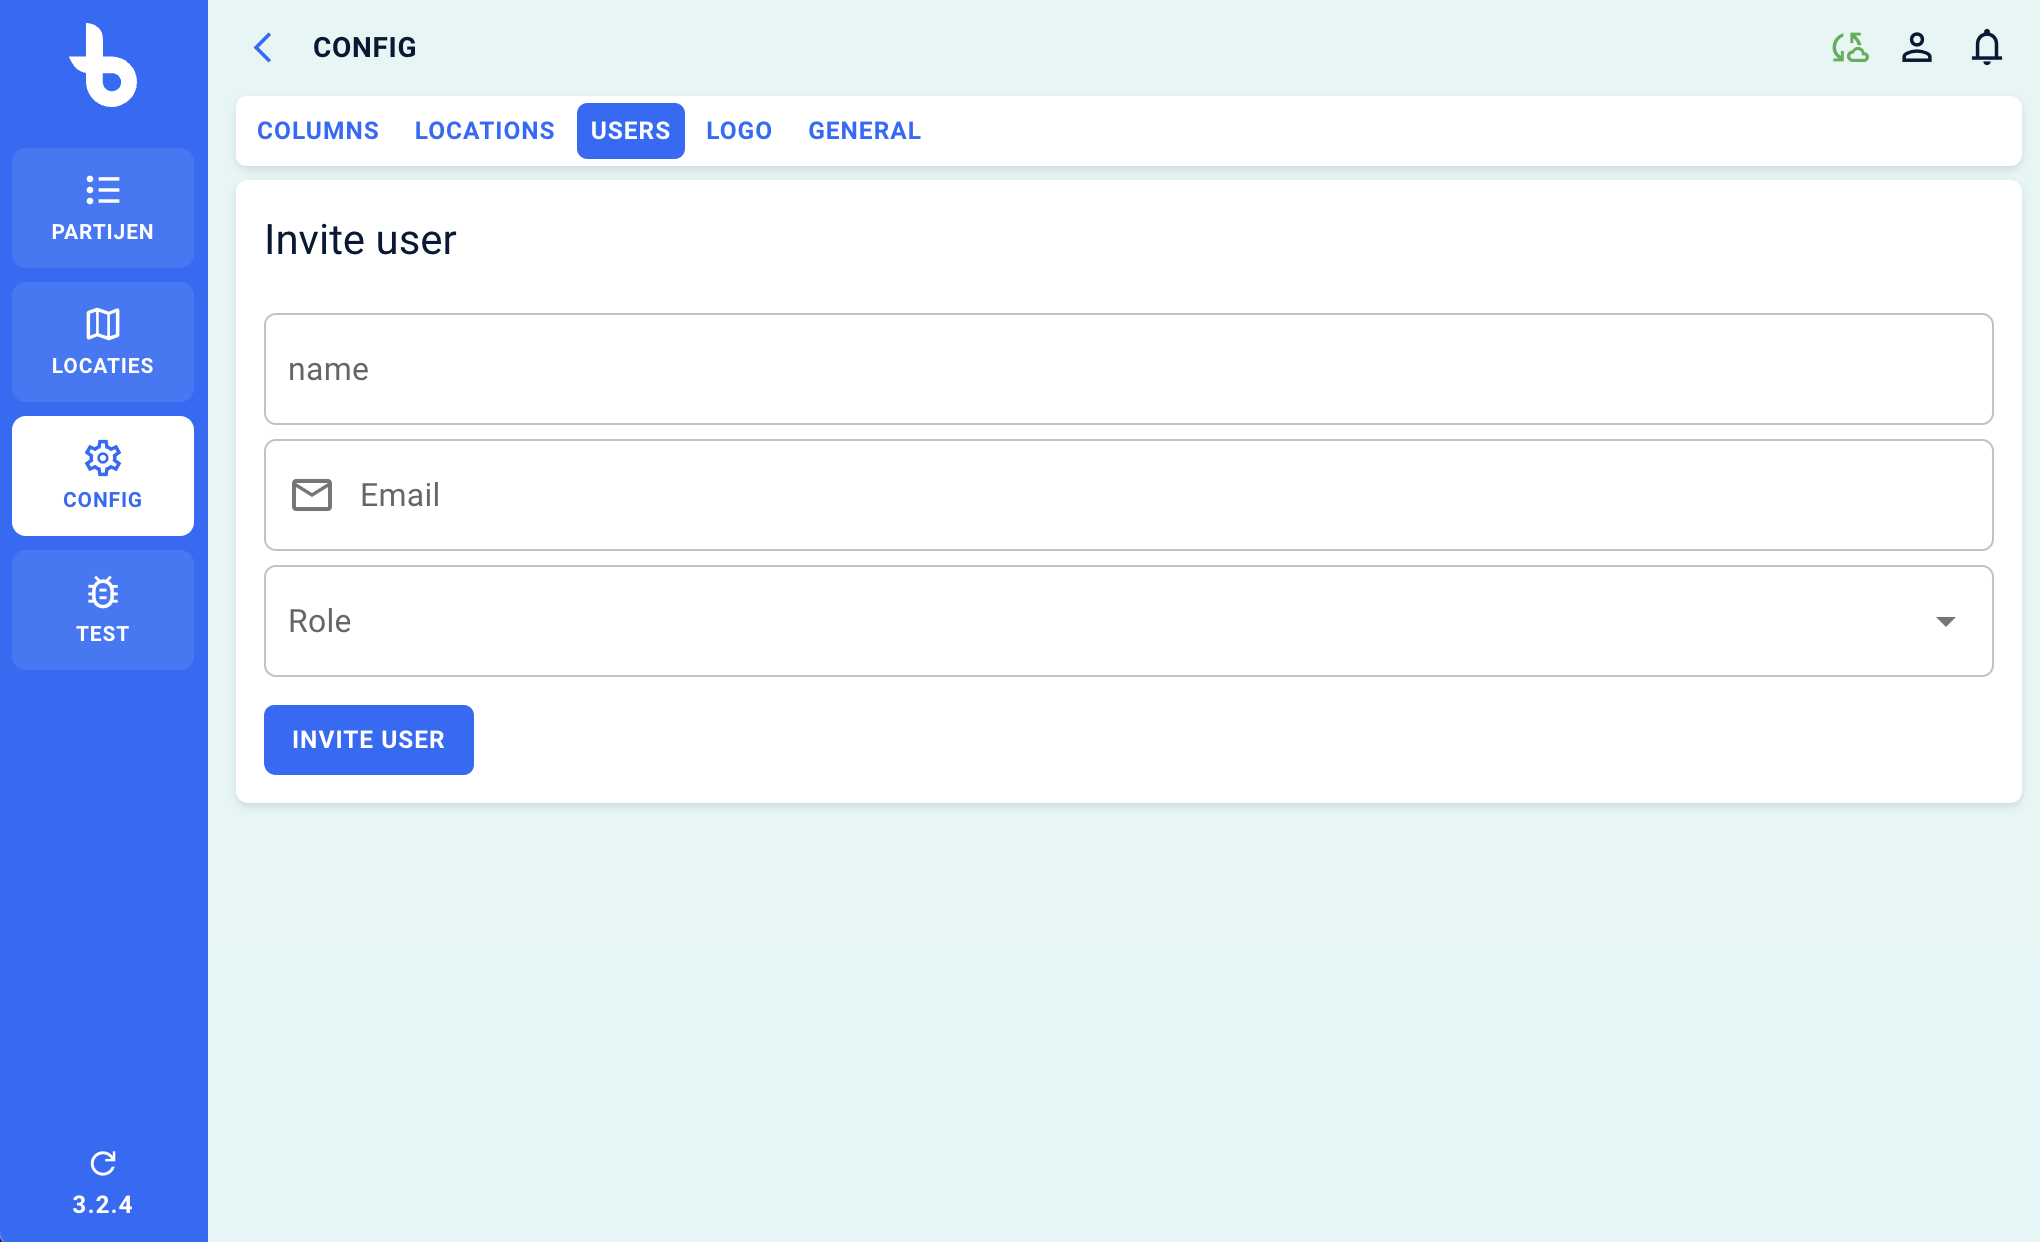2040x1242 pixels.
Task: Go to Locaties map section
Action: 103,342
